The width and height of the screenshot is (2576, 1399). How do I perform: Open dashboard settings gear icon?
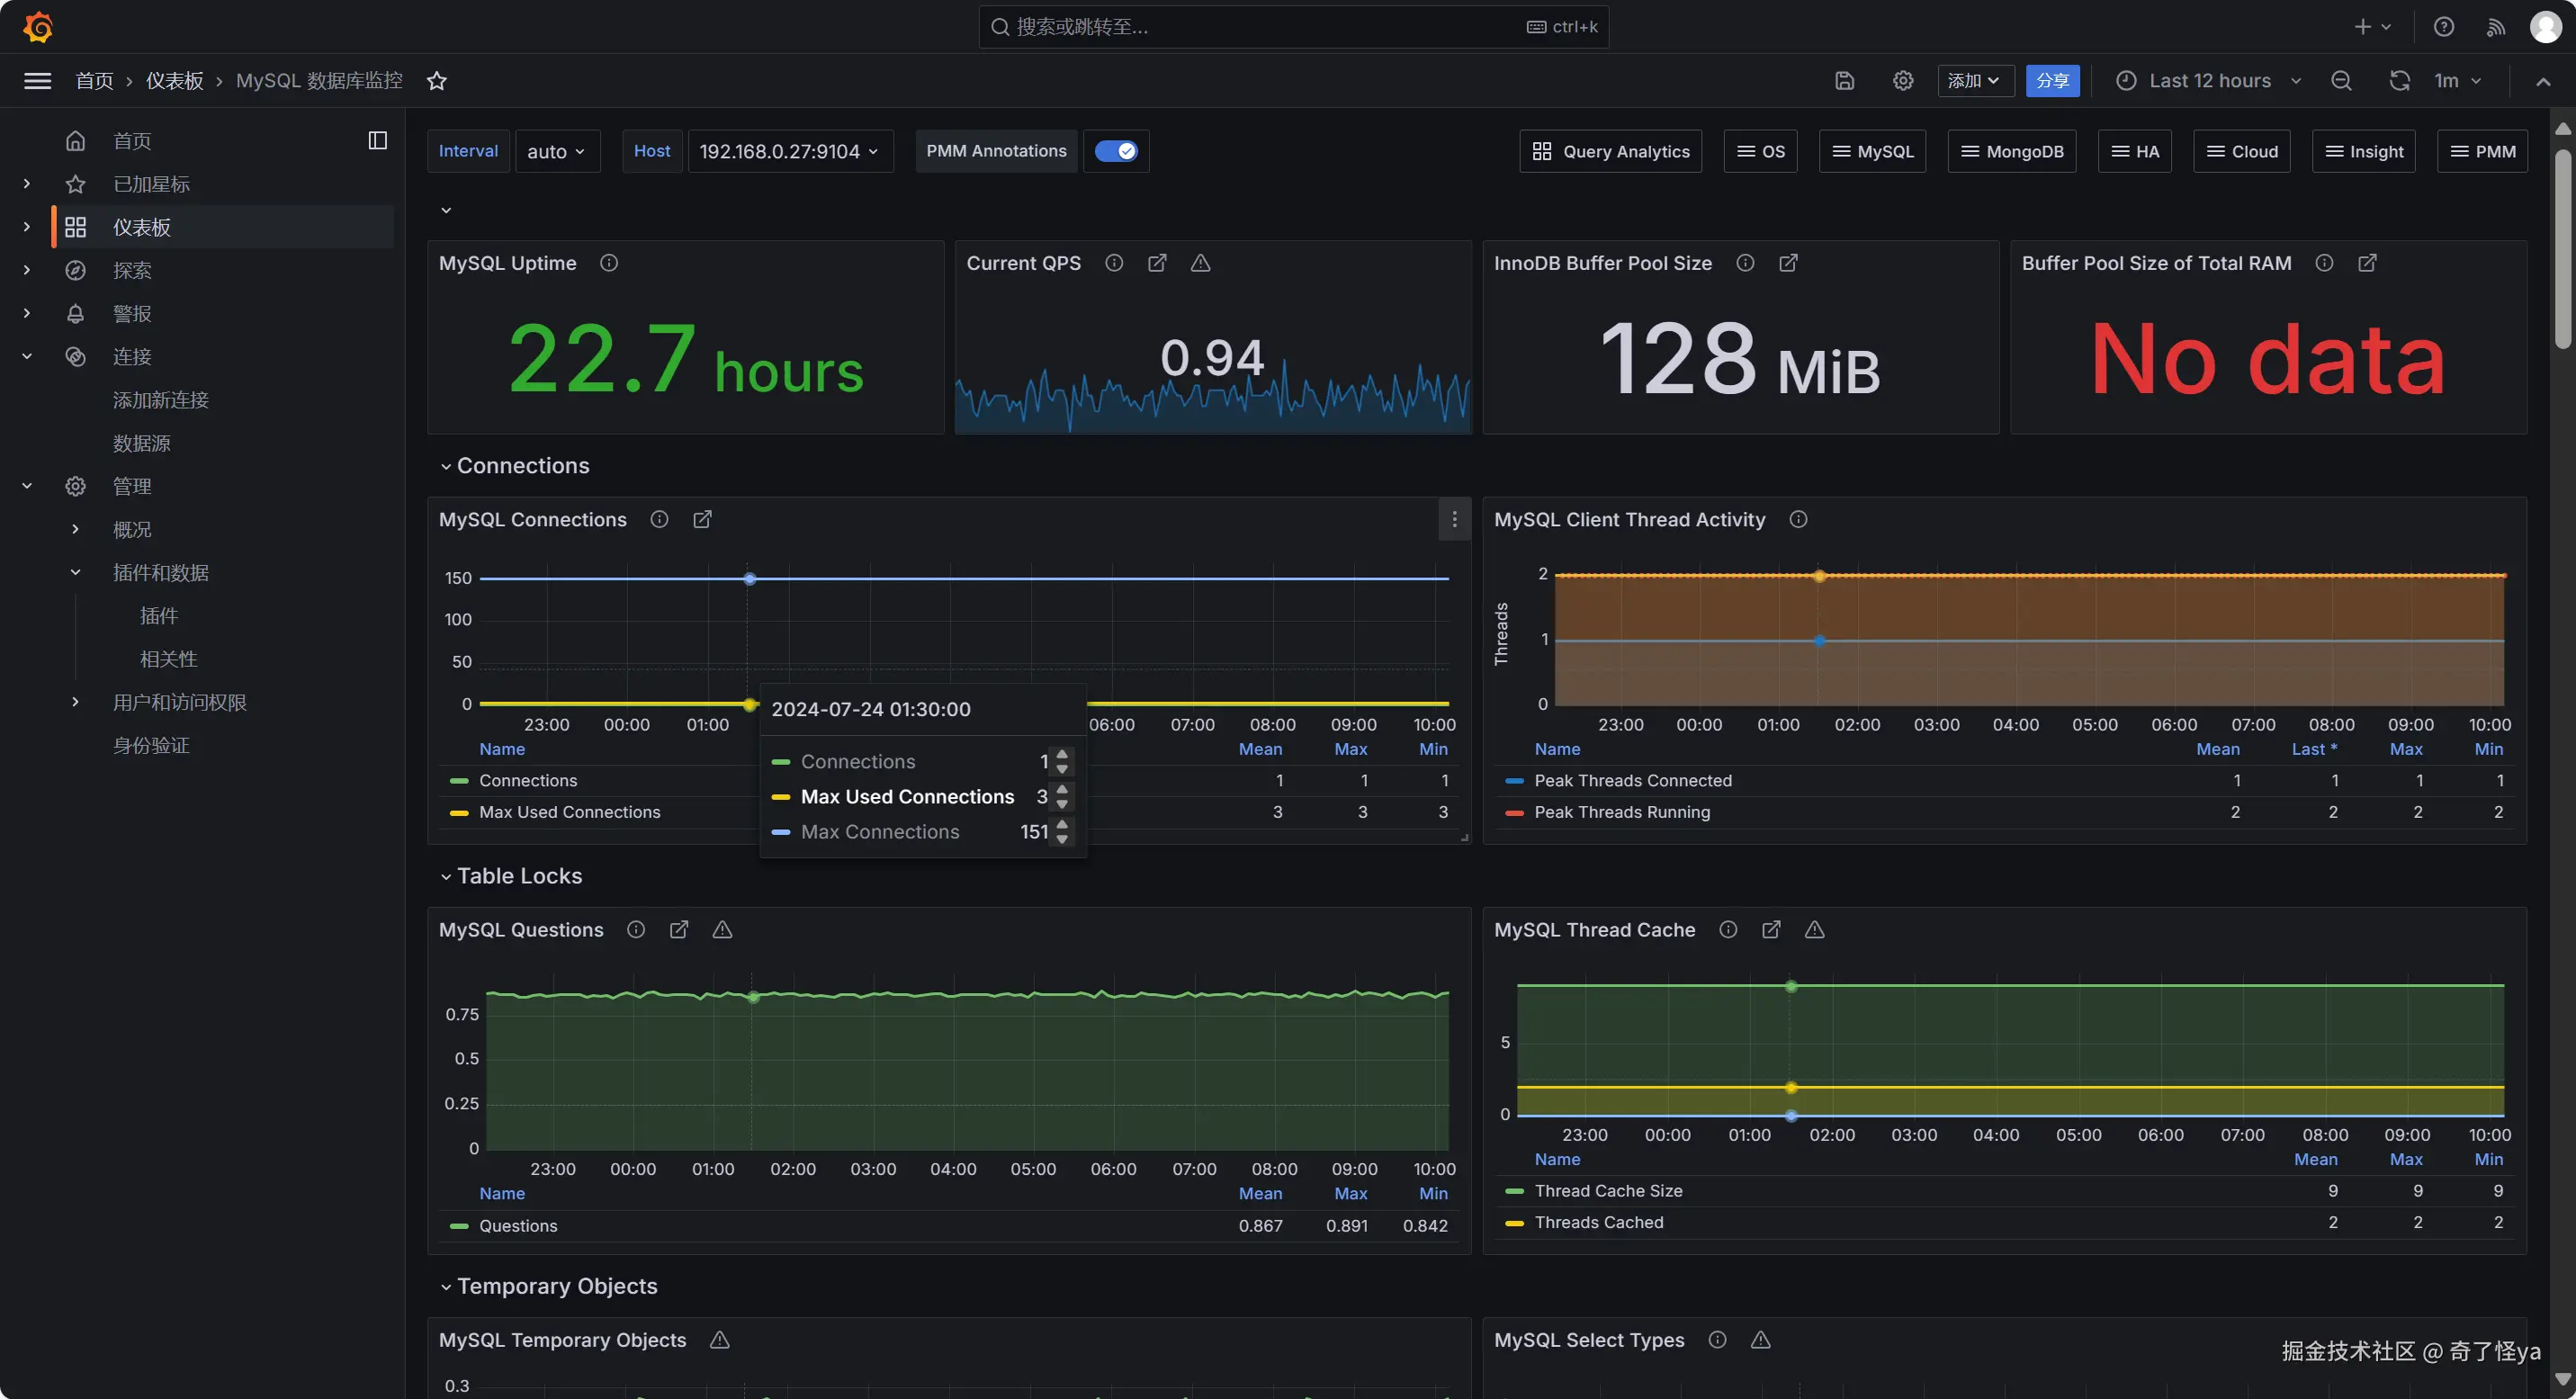pyautogui.click(x=1902, y=81)
